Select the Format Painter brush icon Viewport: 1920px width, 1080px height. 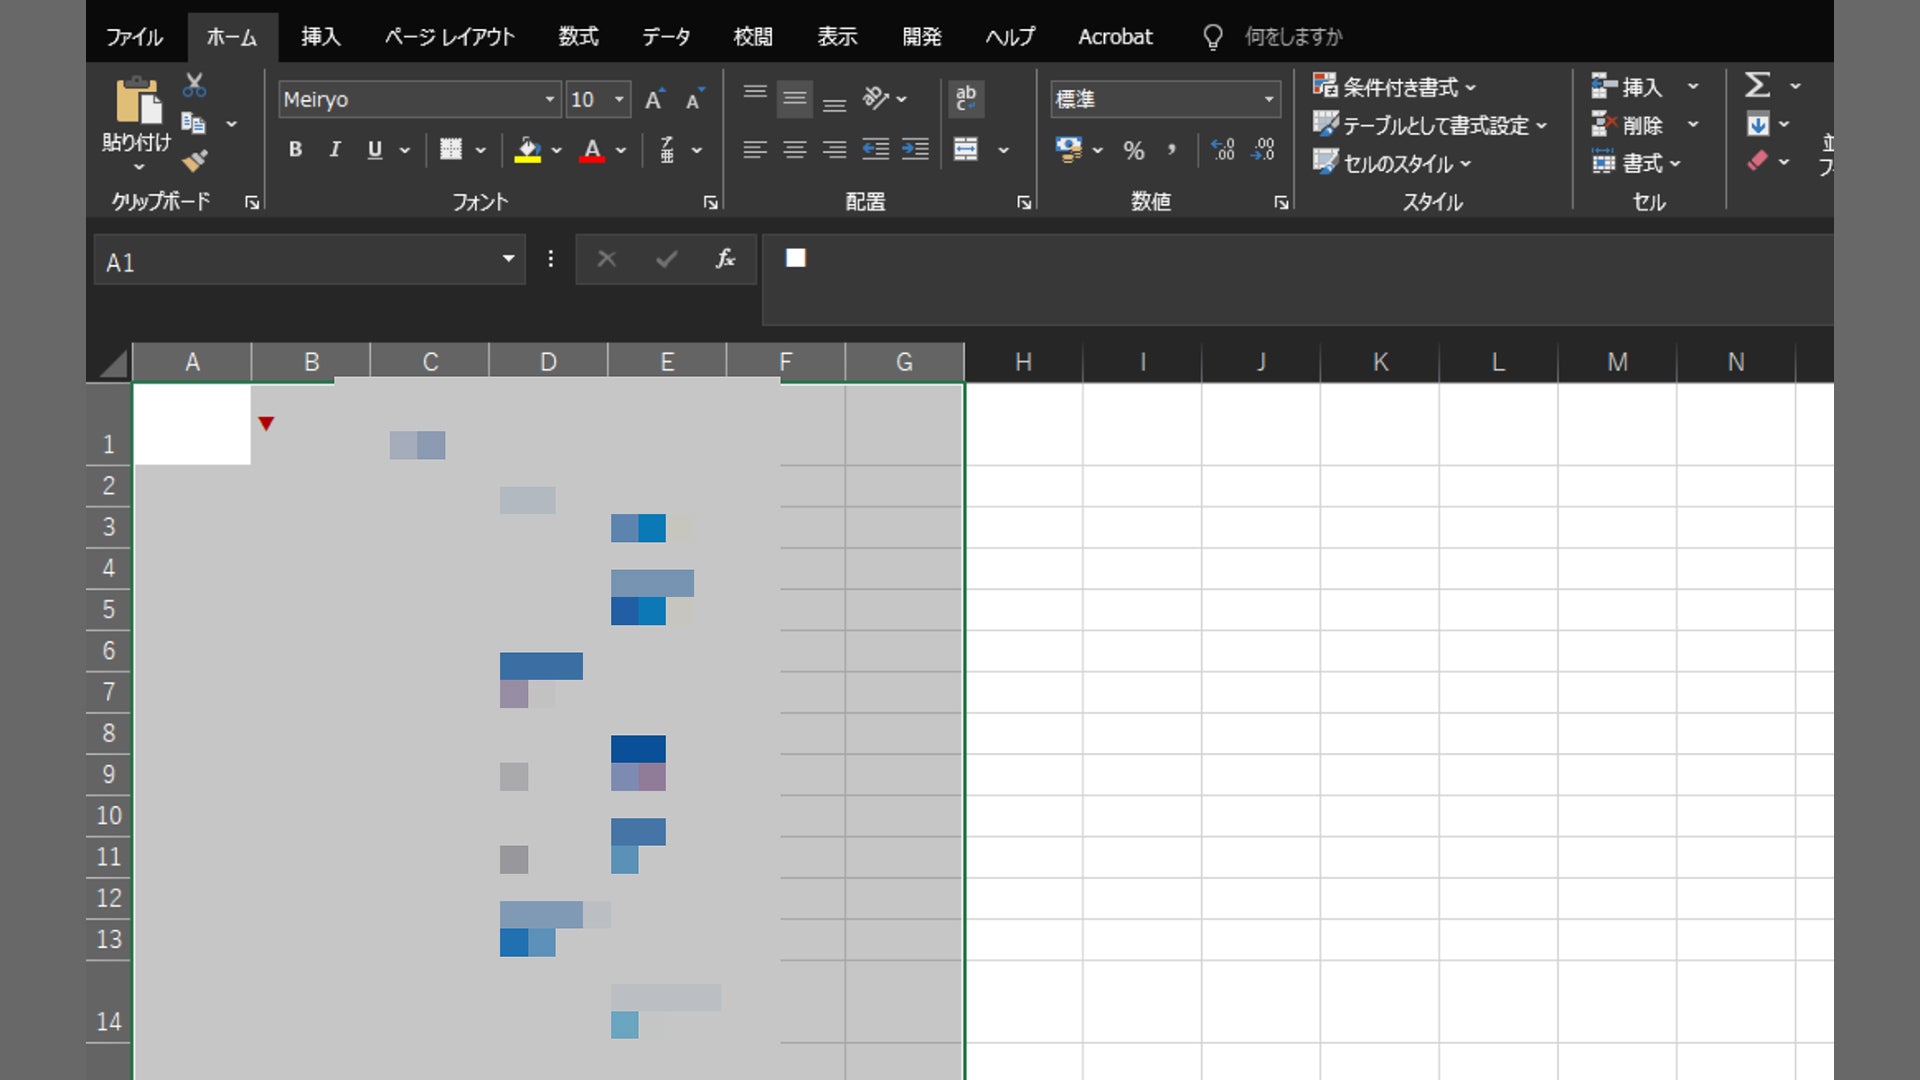[194, 160]
